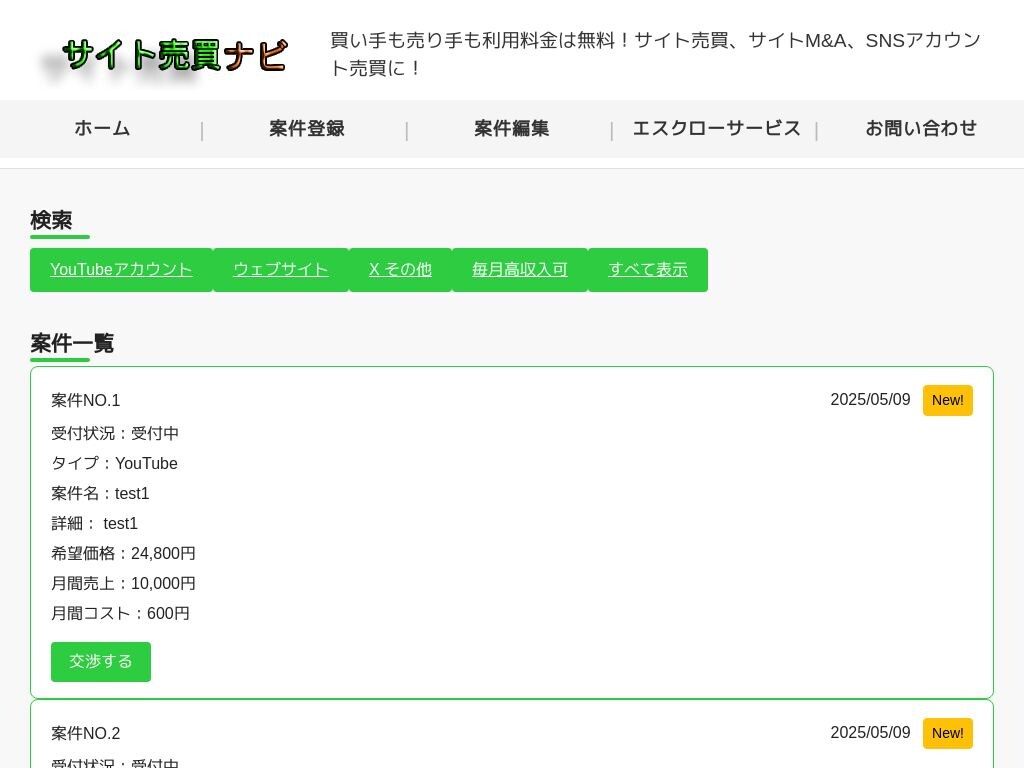The height and width of the screenshot is (768, 1024).
Task: Click すべて表示 to show all
Action: [648, 270]
